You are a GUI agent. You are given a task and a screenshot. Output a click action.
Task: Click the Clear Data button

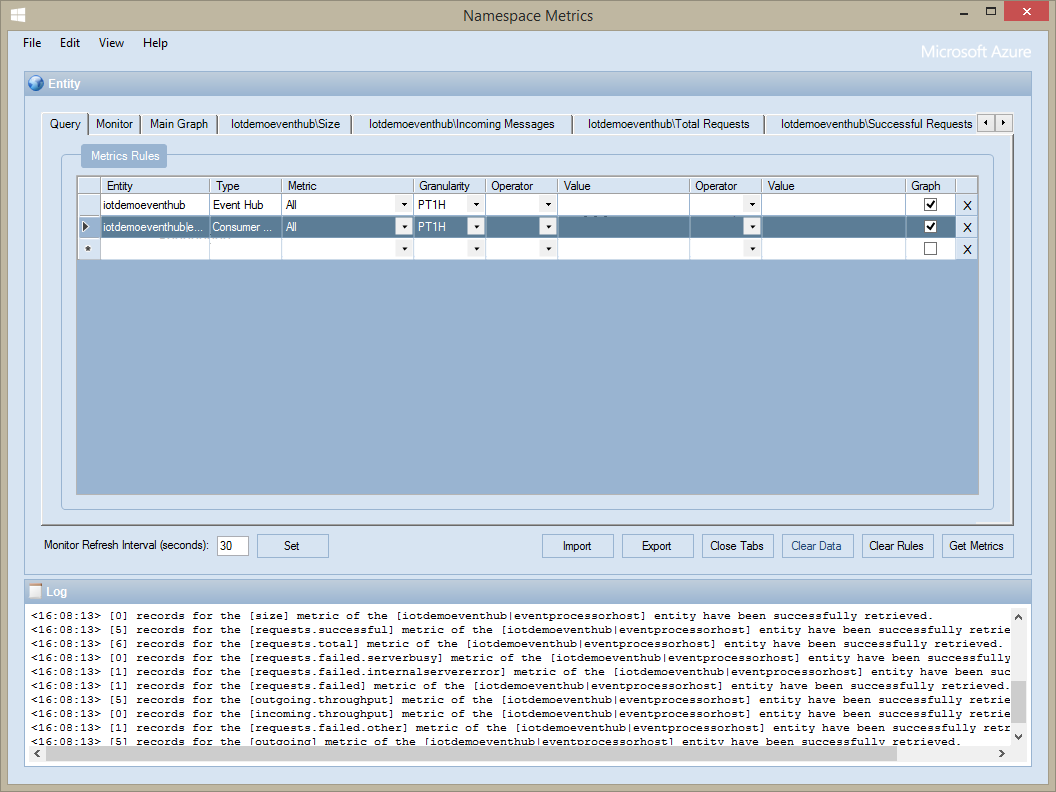click(816, 546)
